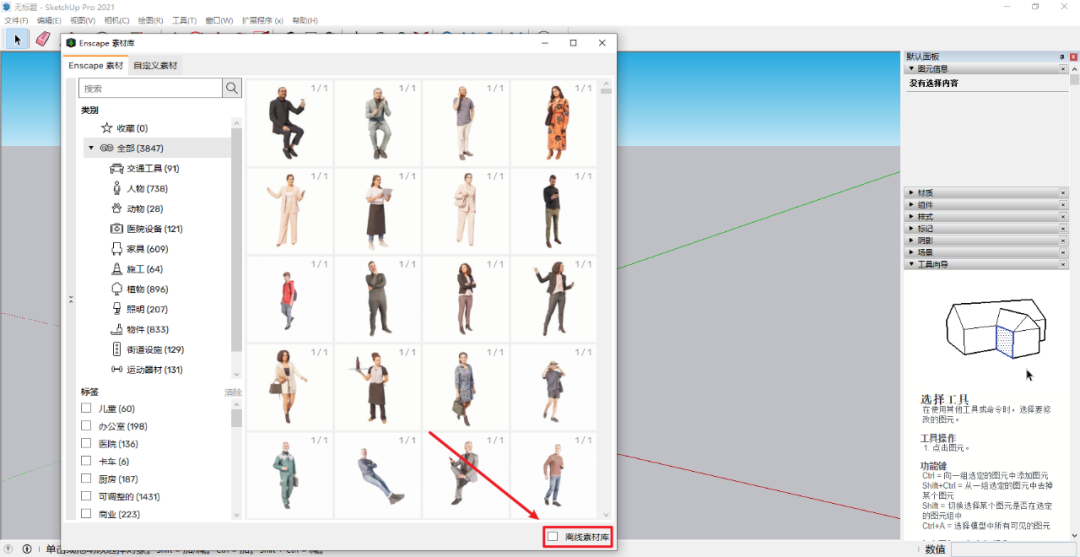The height and width of the screenshot is (557, 1080).
Task: Check the 儿童 (60) tag filter
Action: coord(86,409)
